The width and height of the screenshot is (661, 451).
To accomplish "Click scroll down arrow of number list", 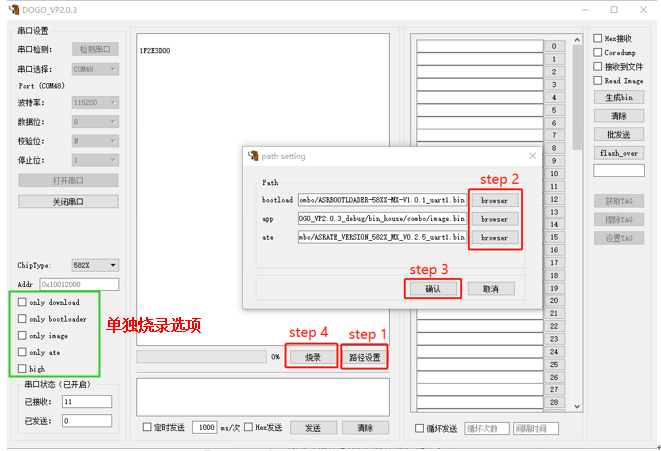I will click(577, 406).
